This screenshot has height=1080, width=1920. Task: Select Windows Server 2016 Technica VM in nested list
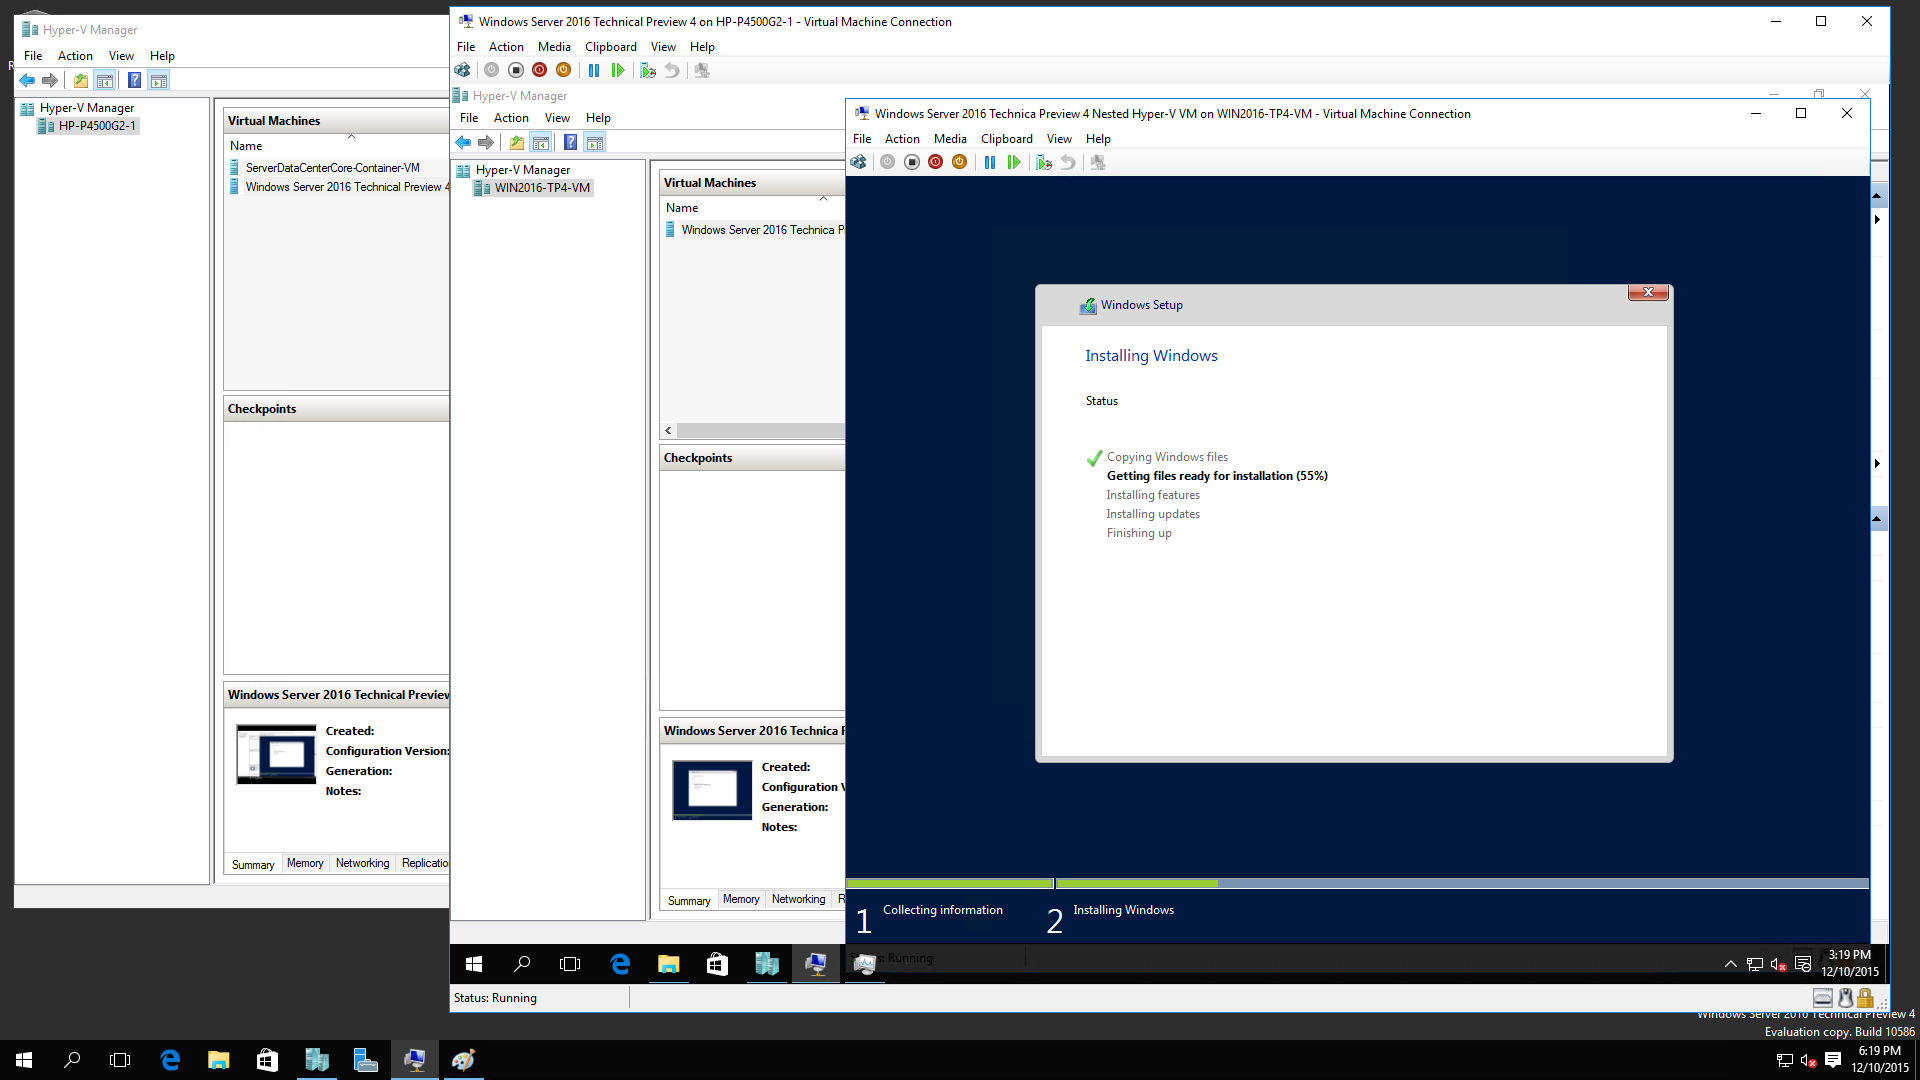pos(755,230)
